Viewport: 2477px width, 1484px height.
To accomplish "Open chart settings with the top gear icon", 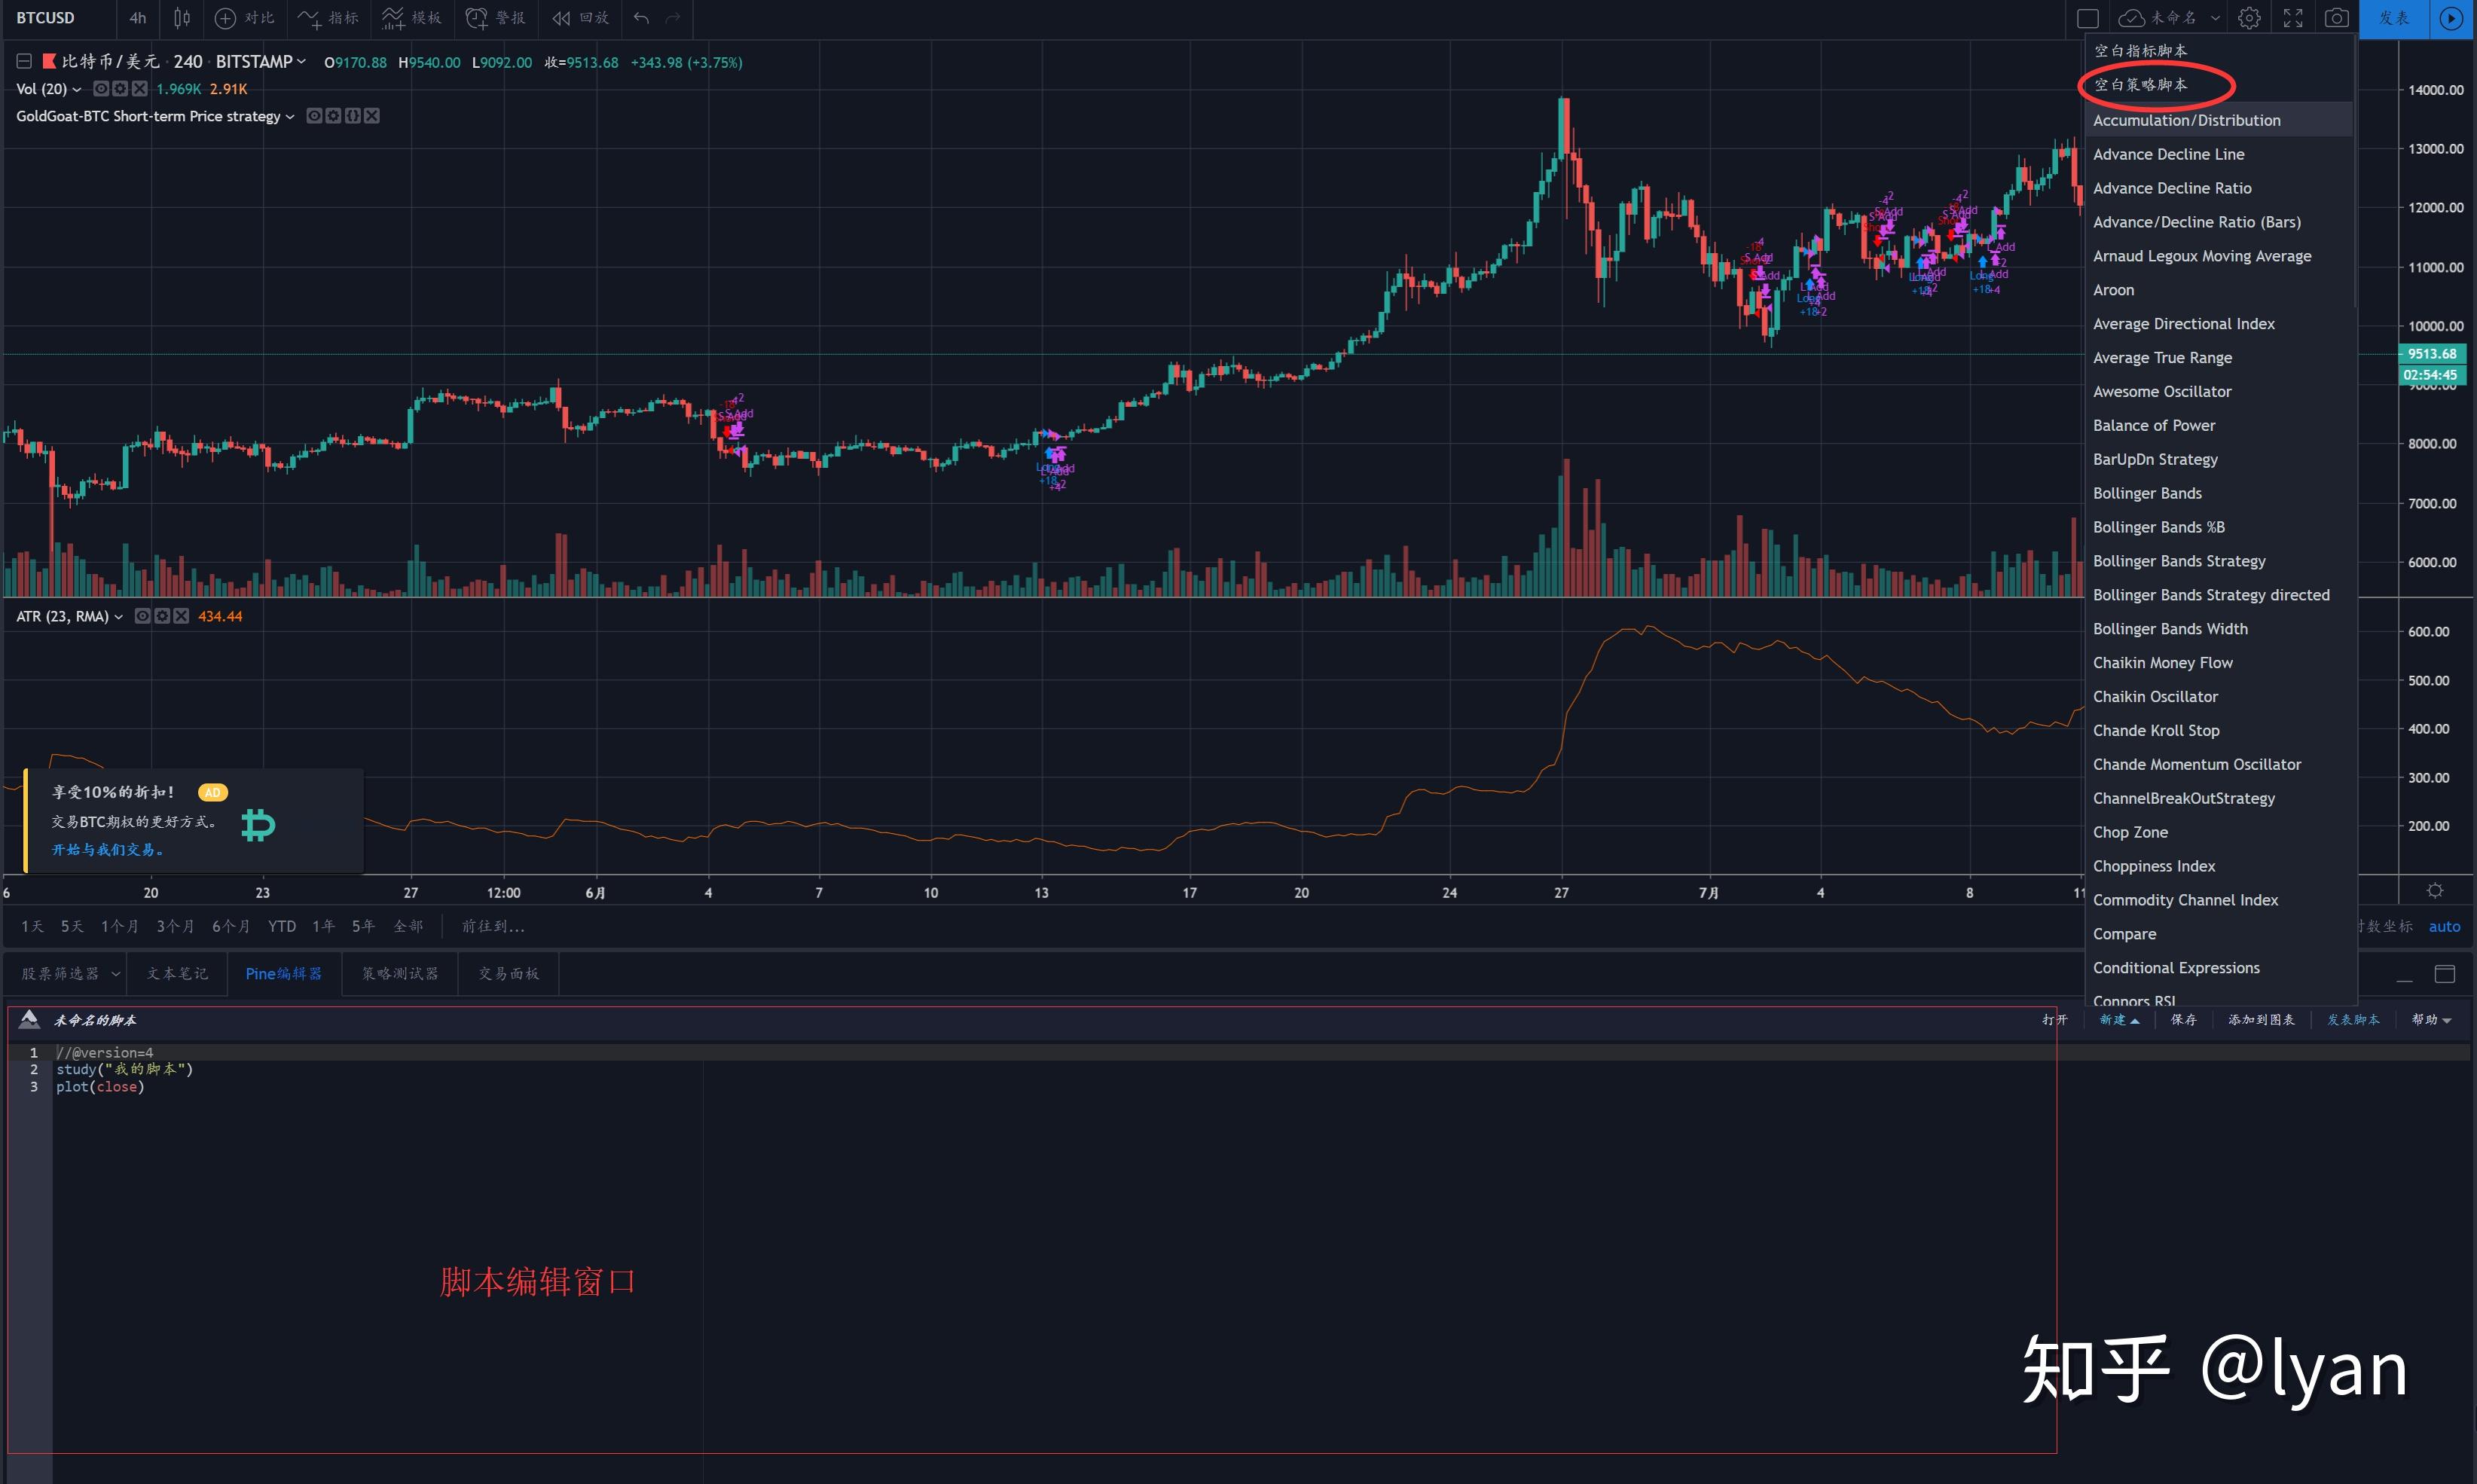I will click(x=2249, y=18).
